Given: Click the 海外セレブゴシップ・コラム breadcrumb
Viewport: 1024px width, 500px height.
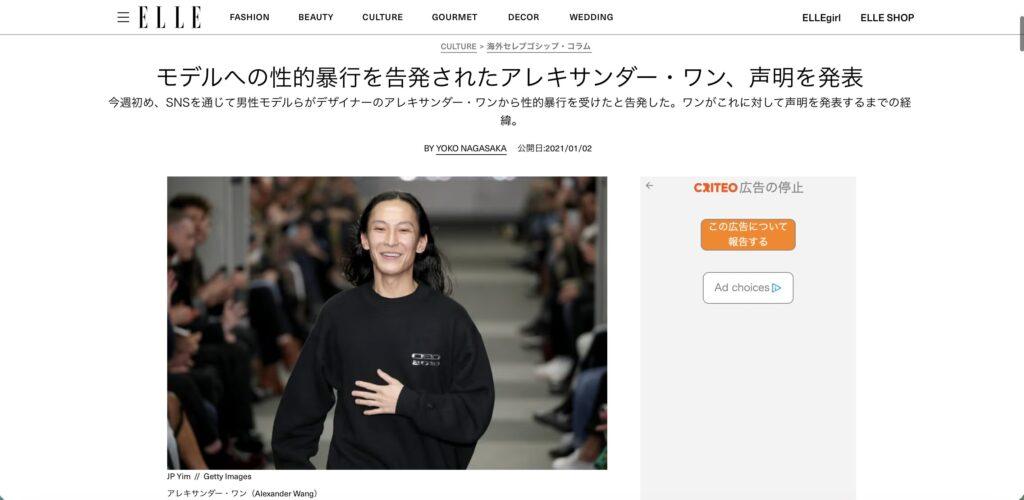Looking at the screenshot, I should [539, 47].
